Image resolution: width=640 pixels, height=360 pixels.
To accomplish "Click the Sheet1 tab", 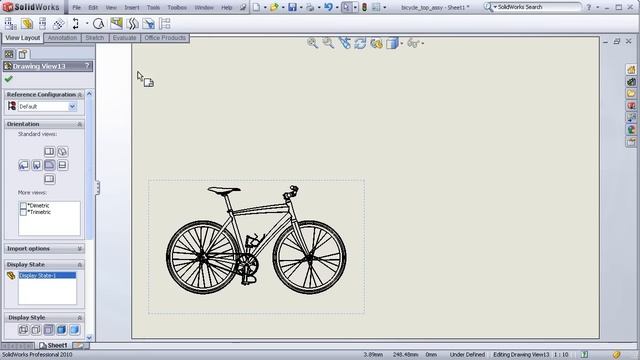I will pos(53,345).
